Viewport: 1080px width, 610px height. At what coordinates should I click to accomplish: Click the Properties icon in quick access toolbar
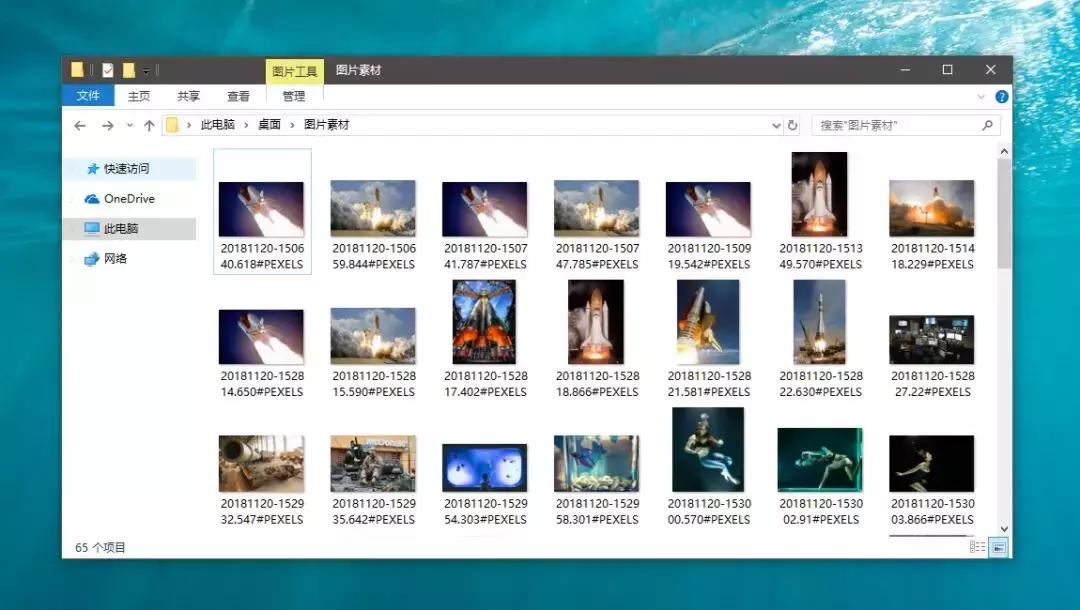click(108, 70)
